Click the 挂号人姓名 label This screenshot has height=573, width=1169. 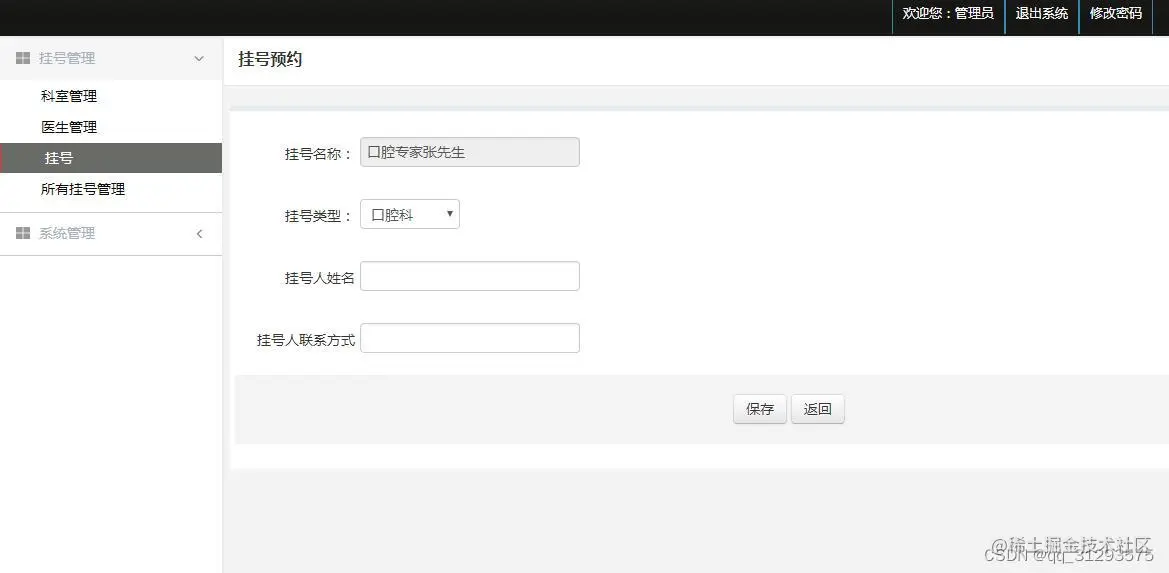click(319, 279)
